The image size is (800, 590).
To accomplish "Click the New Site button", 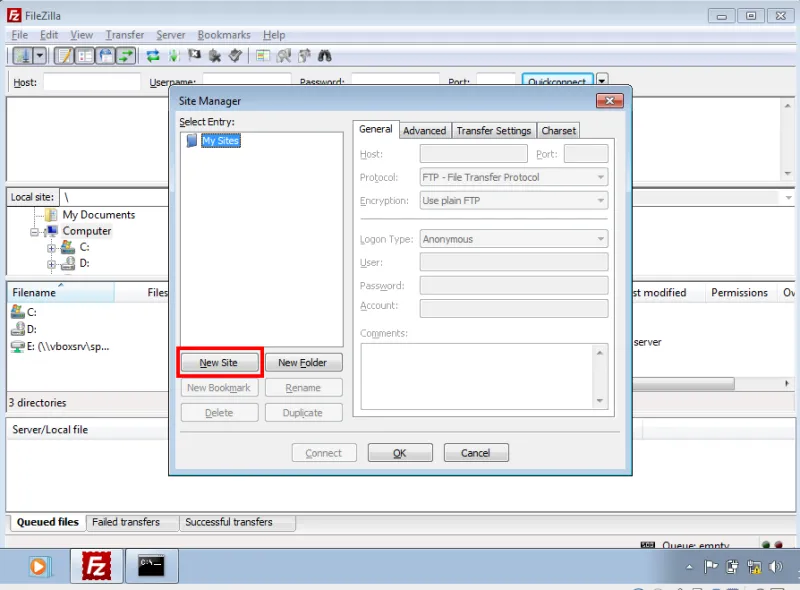I will pos(219,362).
